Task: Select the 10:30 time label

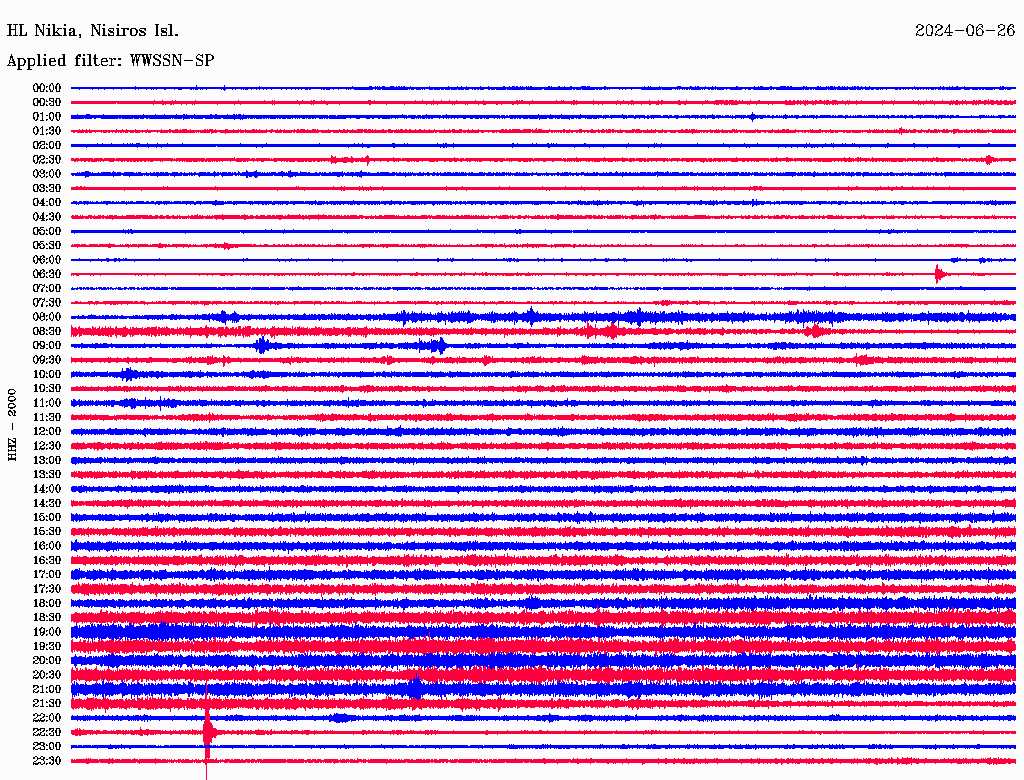Action: (47, 389)
